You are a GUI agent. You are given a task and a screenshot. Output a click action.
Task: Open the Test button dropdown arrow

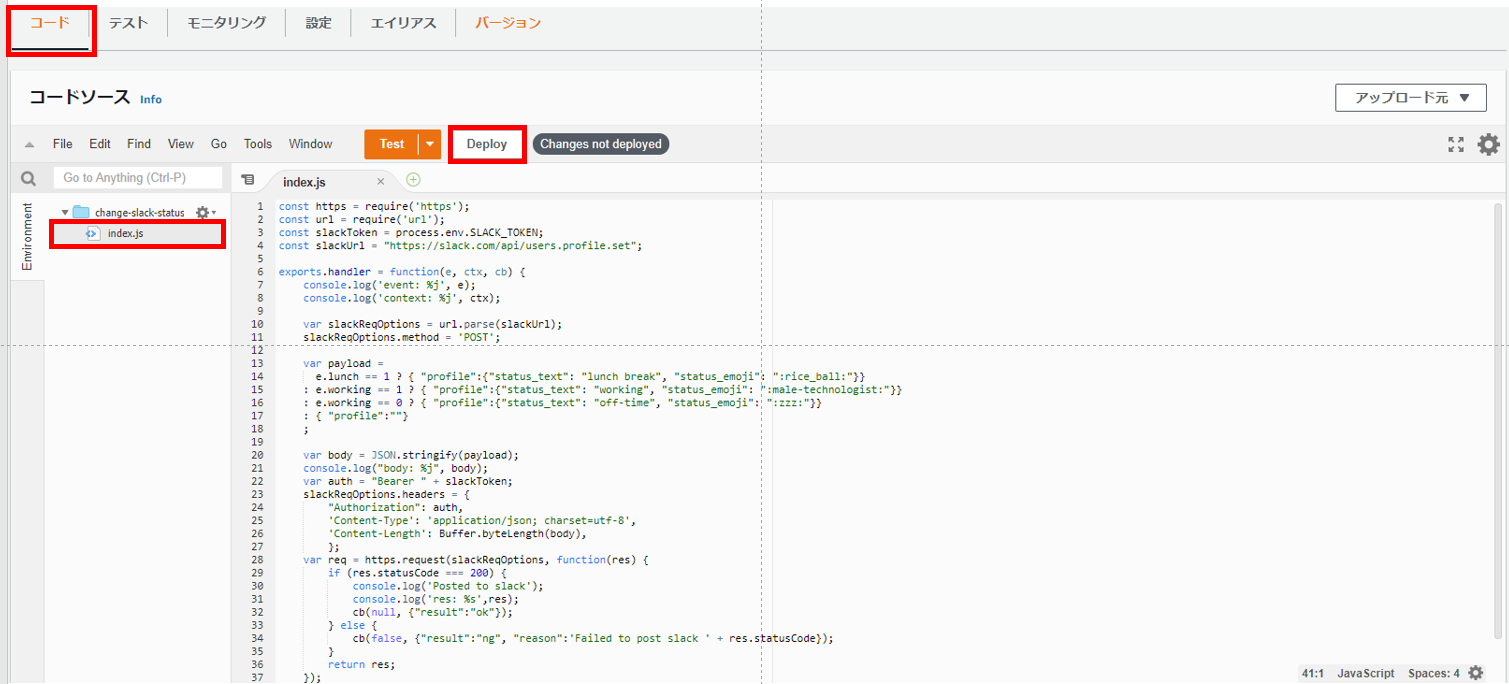(x=428, y=144)
